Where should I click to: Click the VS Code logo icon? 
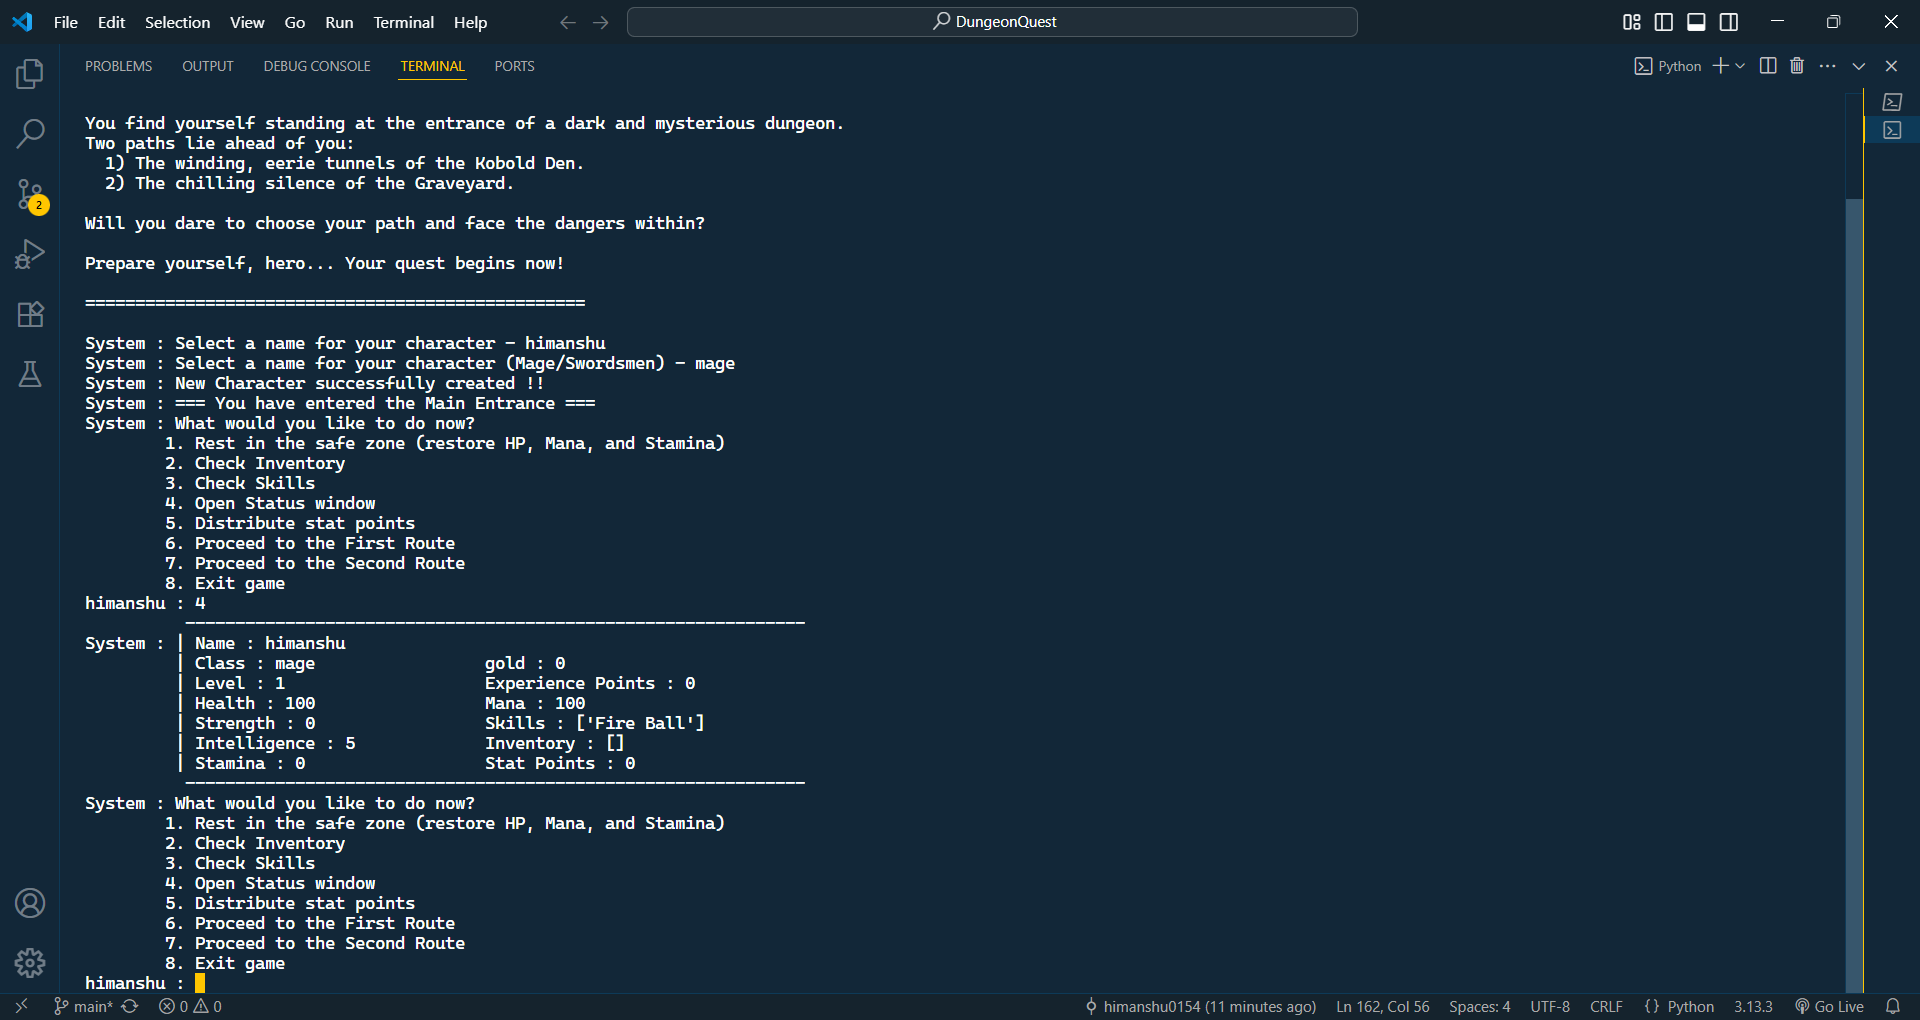tap(22, 22)
